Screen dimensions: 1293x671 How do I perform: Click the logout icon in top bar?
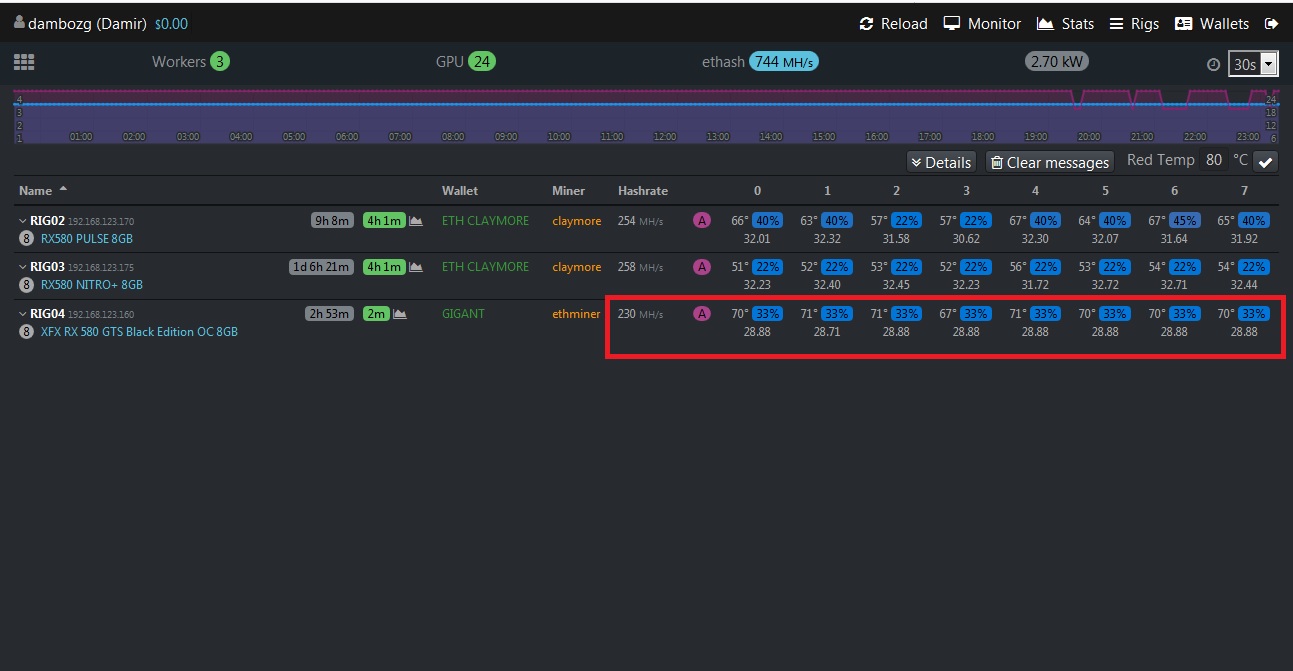(1271, 24)
